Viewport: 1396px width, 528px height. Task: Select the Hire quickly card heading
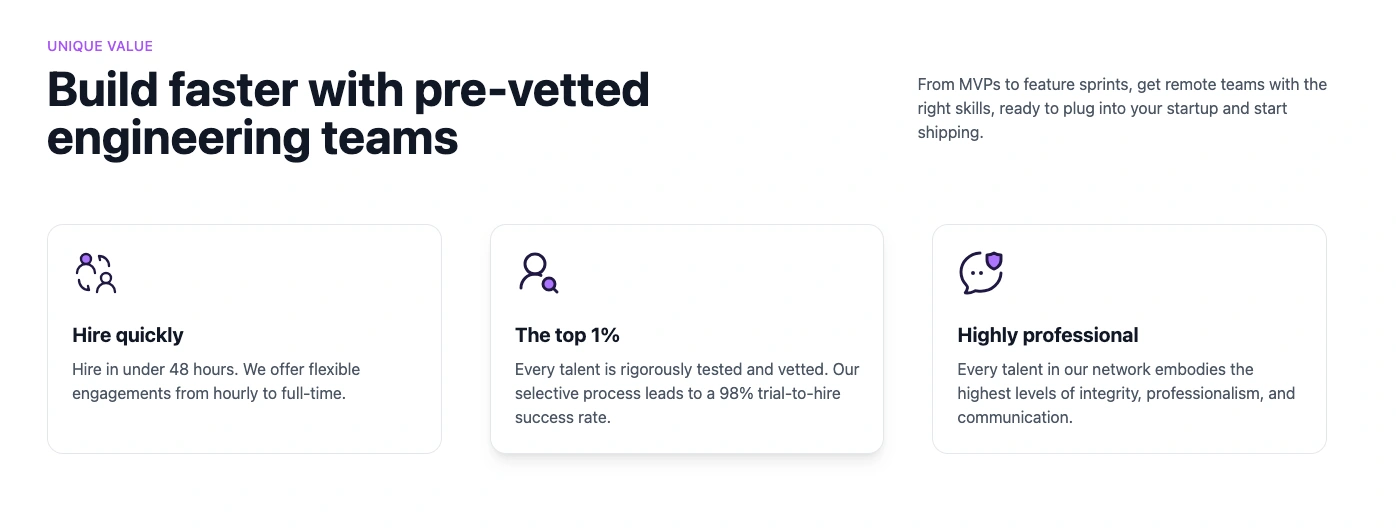pos(128,335)
